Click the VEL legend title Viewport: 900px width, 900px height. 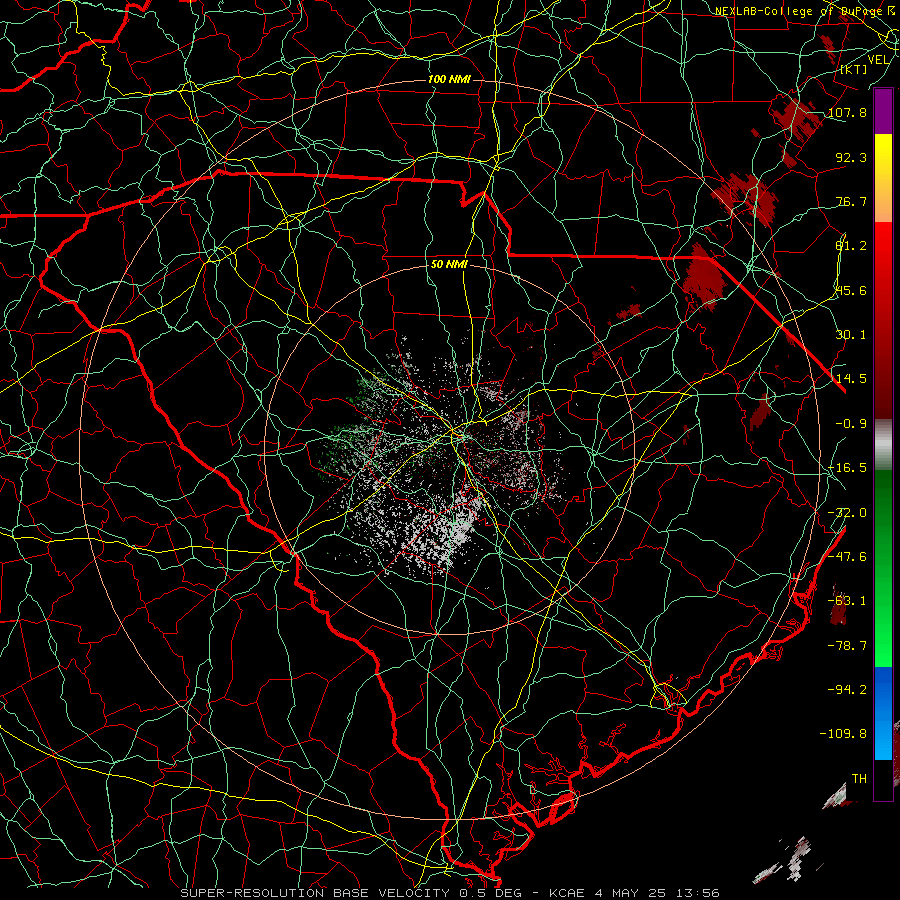(x=878, y=60)
